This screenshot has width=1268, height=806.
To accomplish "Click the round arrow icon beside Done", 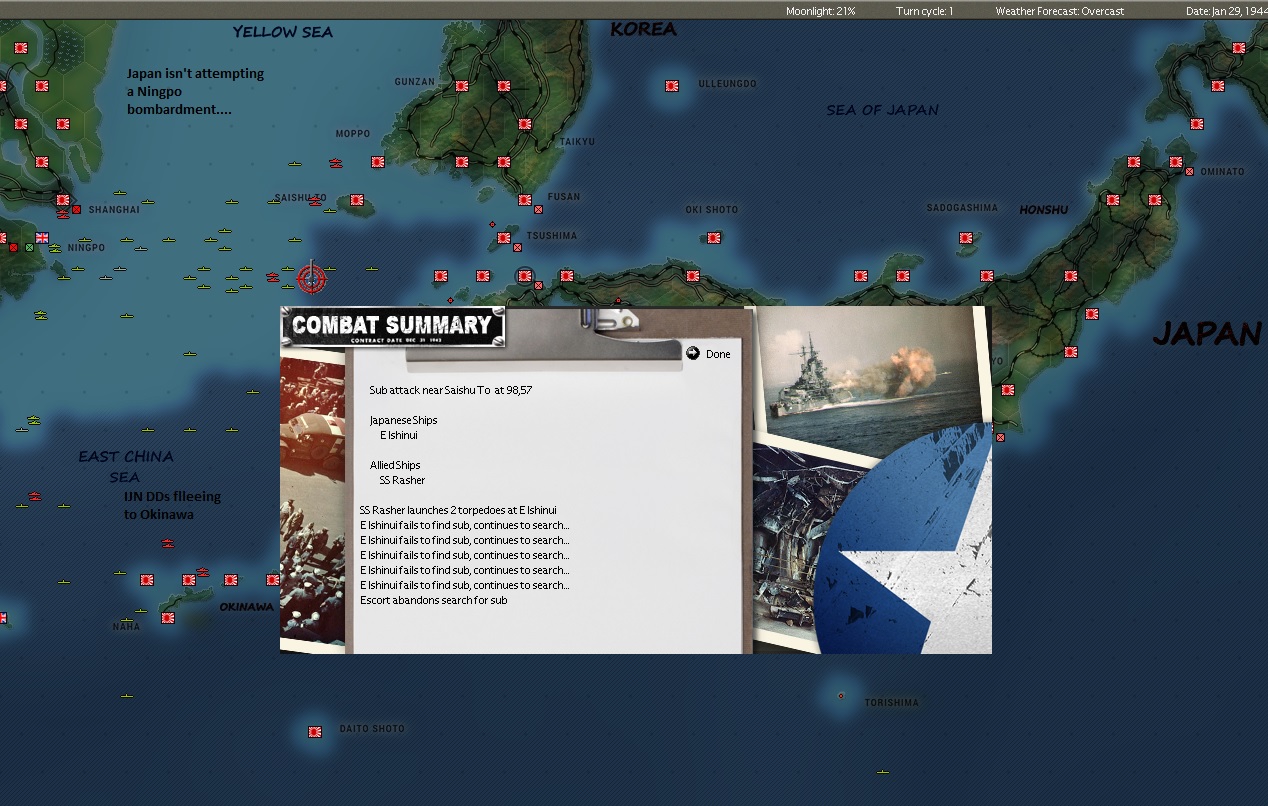I will [x=693, y=353].
